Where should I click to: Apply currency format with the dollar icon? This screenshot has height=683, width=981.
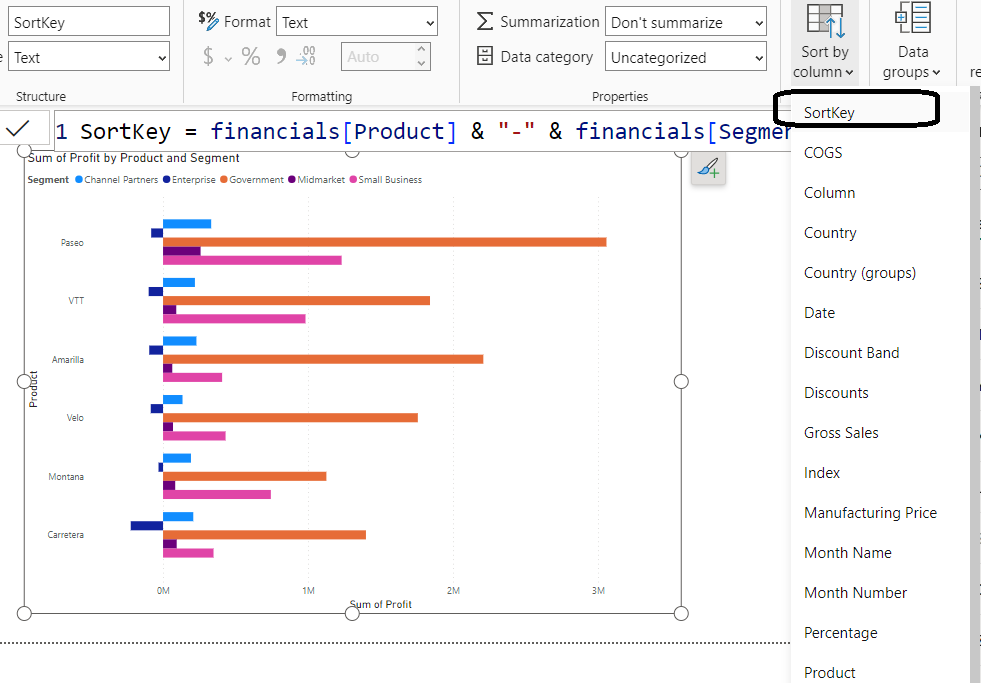click(x=208, y=56)
